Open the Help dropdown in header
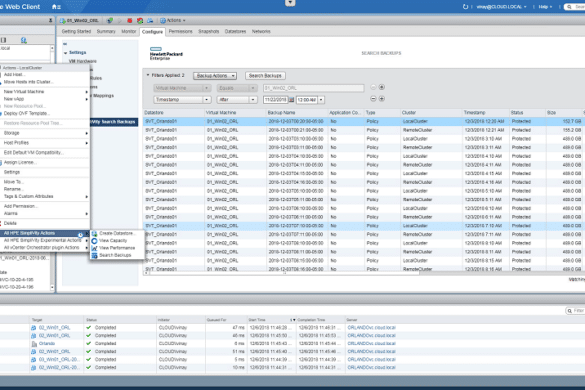585x390 pixels. tap(545, 7)
